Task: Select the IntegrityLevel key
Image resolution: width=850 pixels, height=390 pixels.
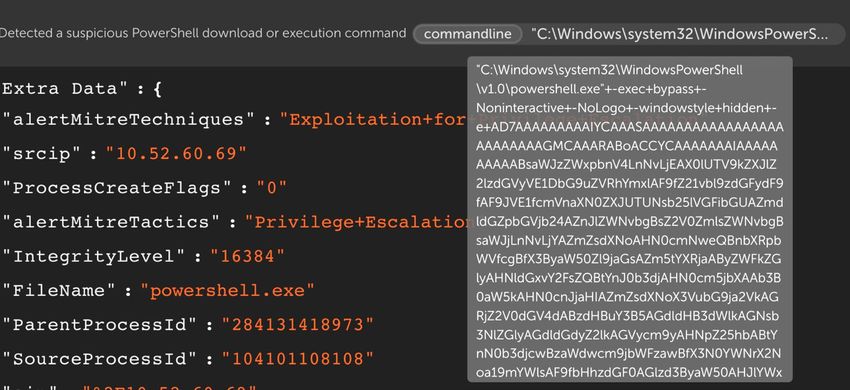Action: (94, 256)
